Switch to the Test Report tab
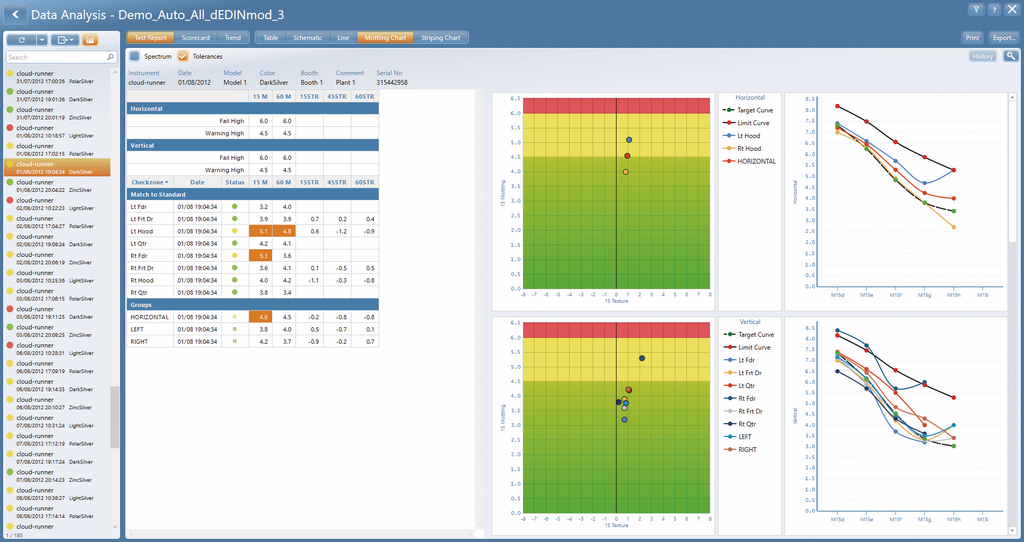 tap(150, 38)
